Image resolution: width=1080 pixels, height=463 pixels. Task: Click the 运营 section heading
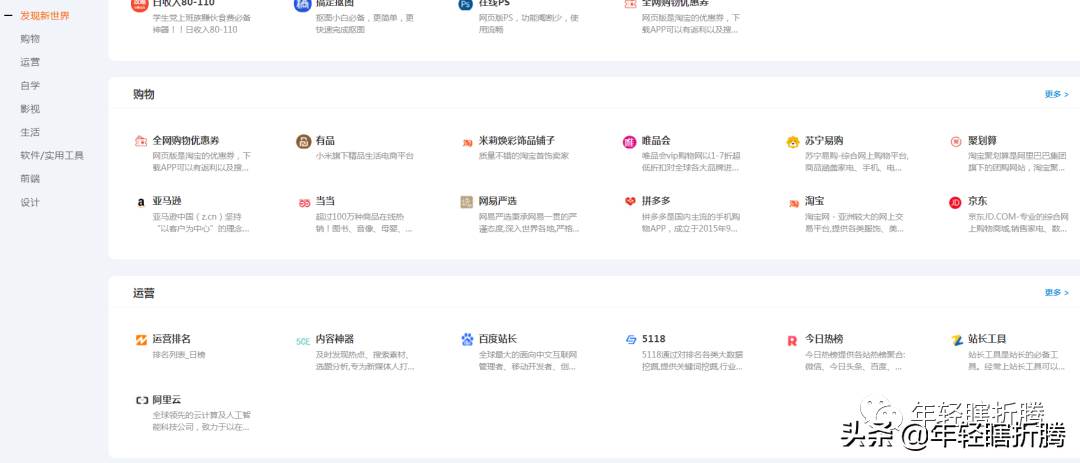(x=143, y=293)
